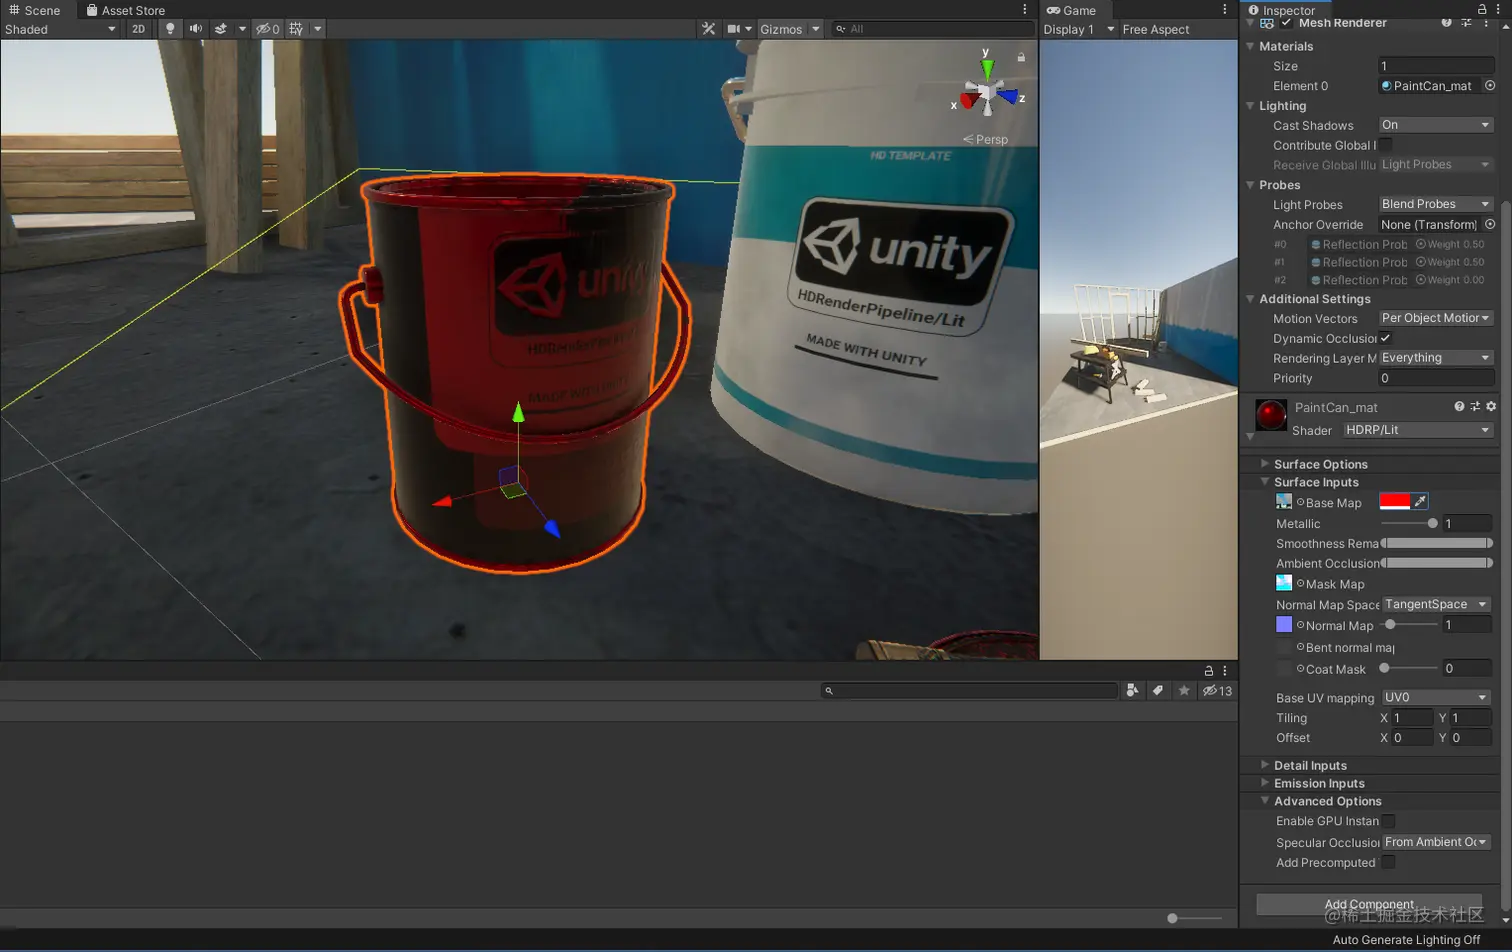Open the Light Probes Blend Probes dropdown
The image size is (1512, 952).
[1435, 204]
